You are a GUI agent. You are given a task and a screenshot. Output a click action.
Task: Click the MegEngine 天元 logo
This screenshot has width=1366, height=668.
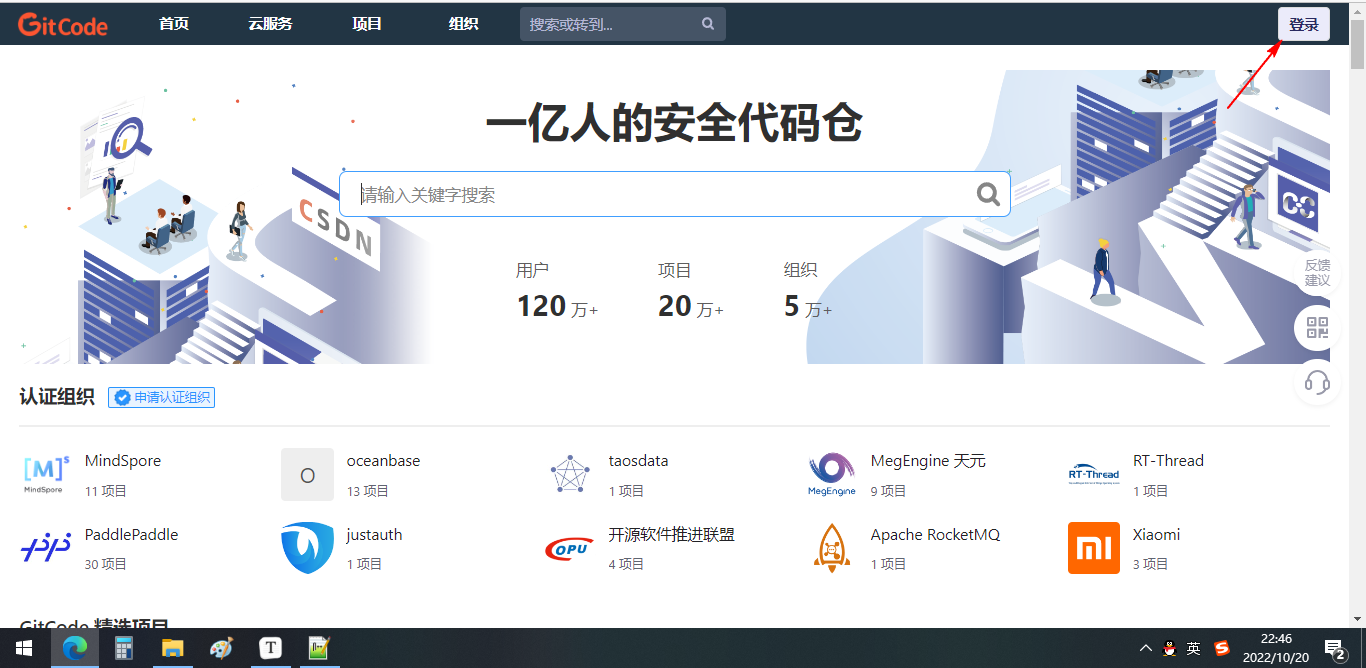tap(831, 471)
